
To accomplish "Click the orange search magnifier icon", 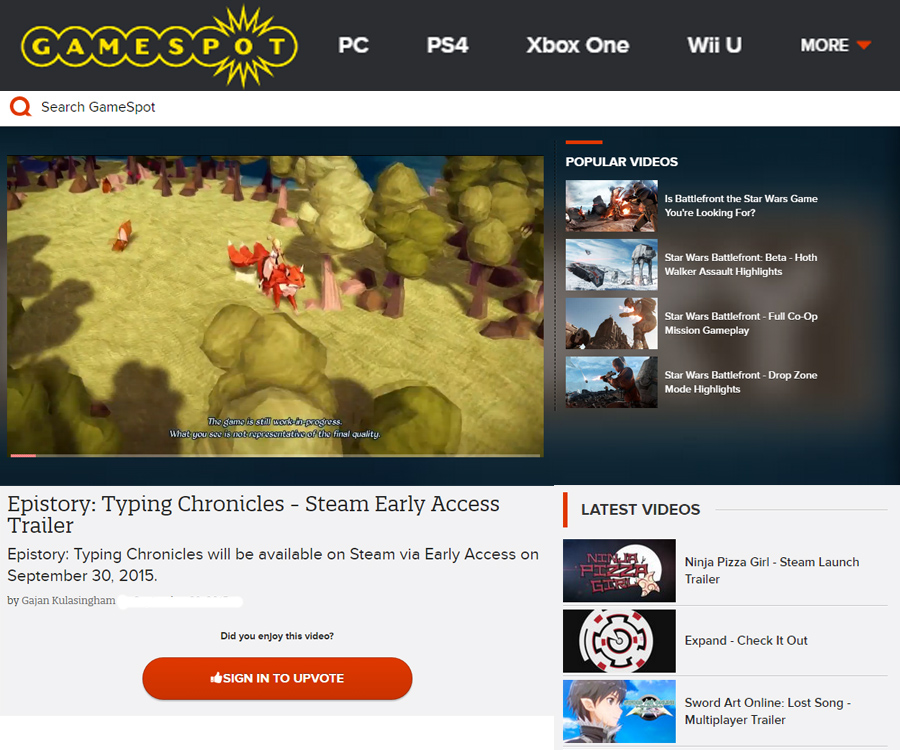I will click(x=21, y=107).
